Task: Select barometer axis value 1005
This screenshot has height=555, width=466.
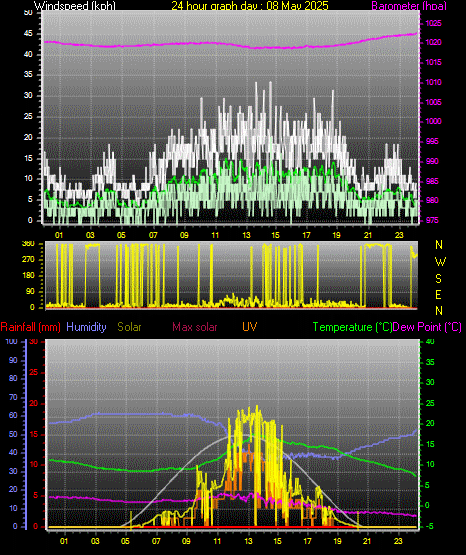Action: (x=433, y=102)
